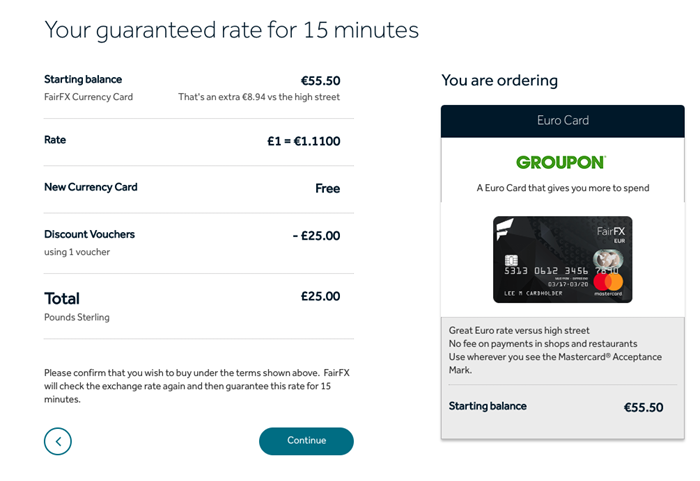Click the You are ordering heading
This screenshot has width=700, height=481.
pyautogui.click(x=500, y=80)
